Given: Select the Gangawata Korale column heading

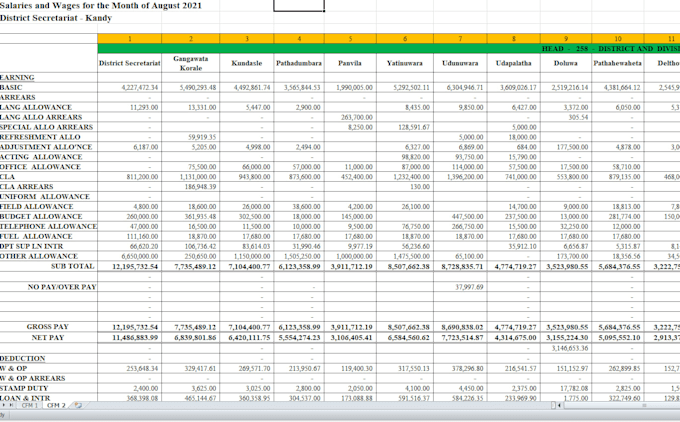Looking at the screenshot, I should (191, 63).
